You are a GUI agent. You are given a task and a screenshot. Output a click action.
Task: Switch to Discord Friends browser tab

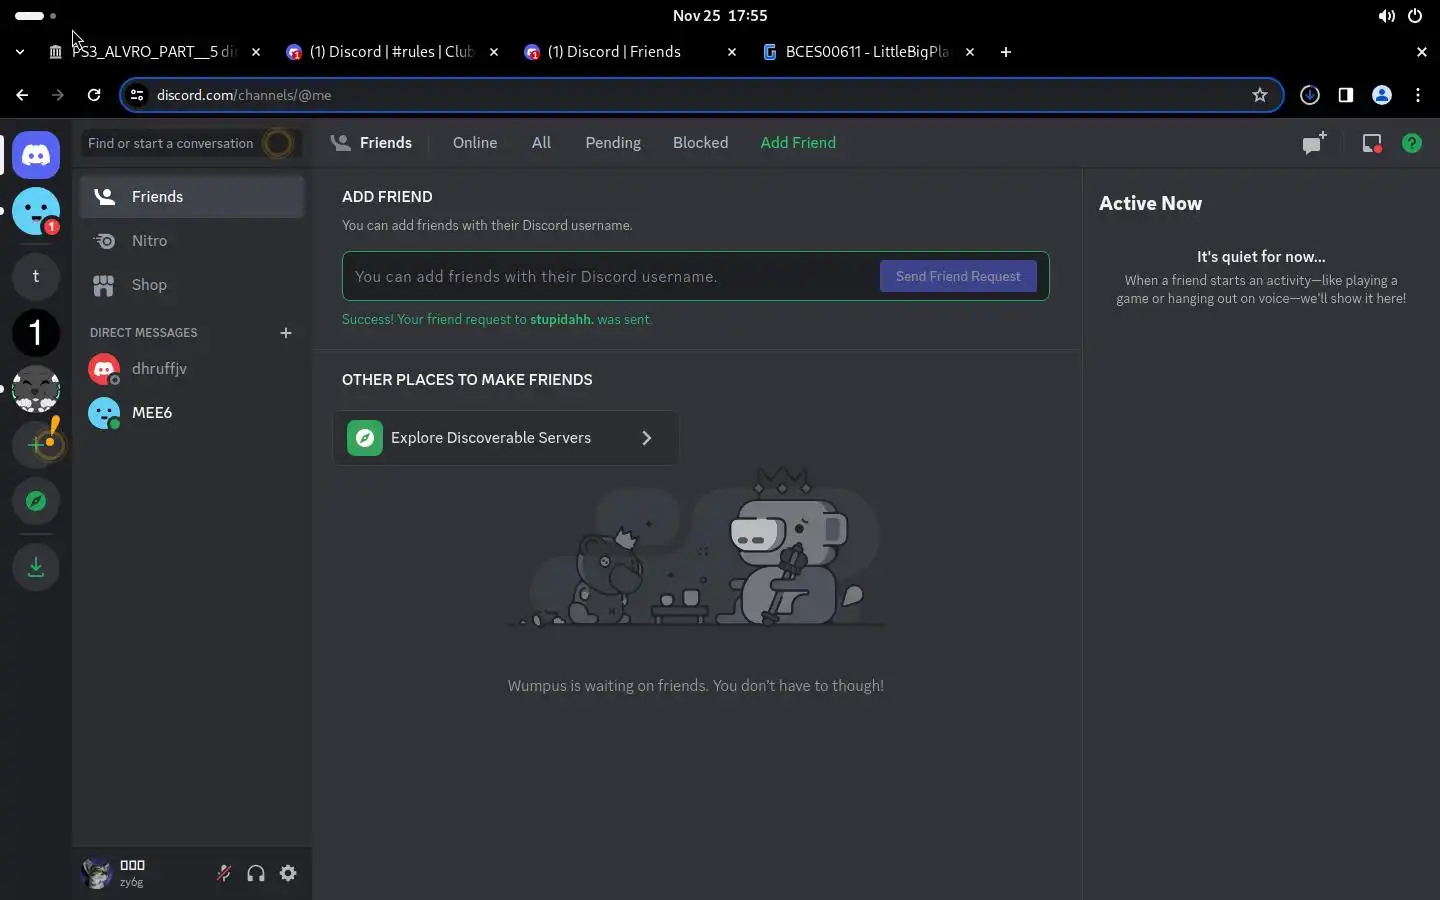(x=629, y=52)
